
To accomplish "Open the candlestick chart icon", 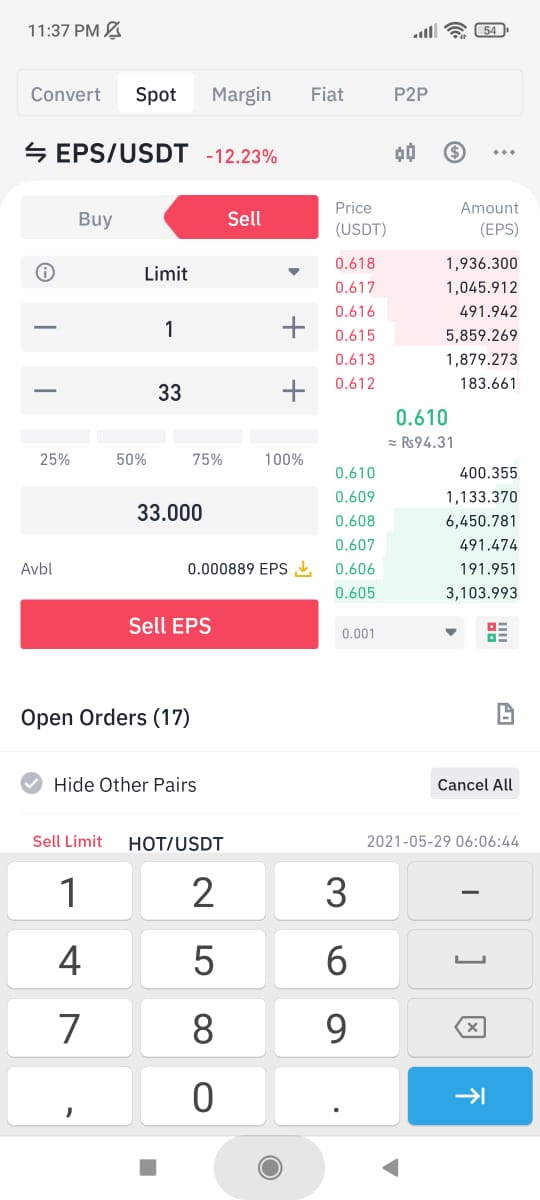I will point(405,153).
